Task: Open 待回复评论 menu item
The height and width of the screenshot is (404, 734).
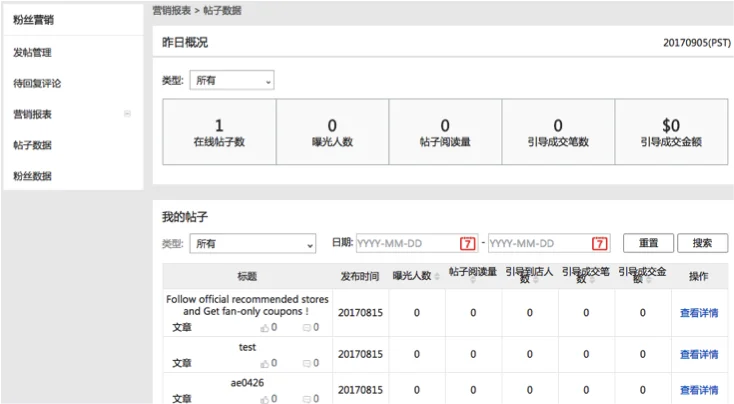Action: coord(37,83)
